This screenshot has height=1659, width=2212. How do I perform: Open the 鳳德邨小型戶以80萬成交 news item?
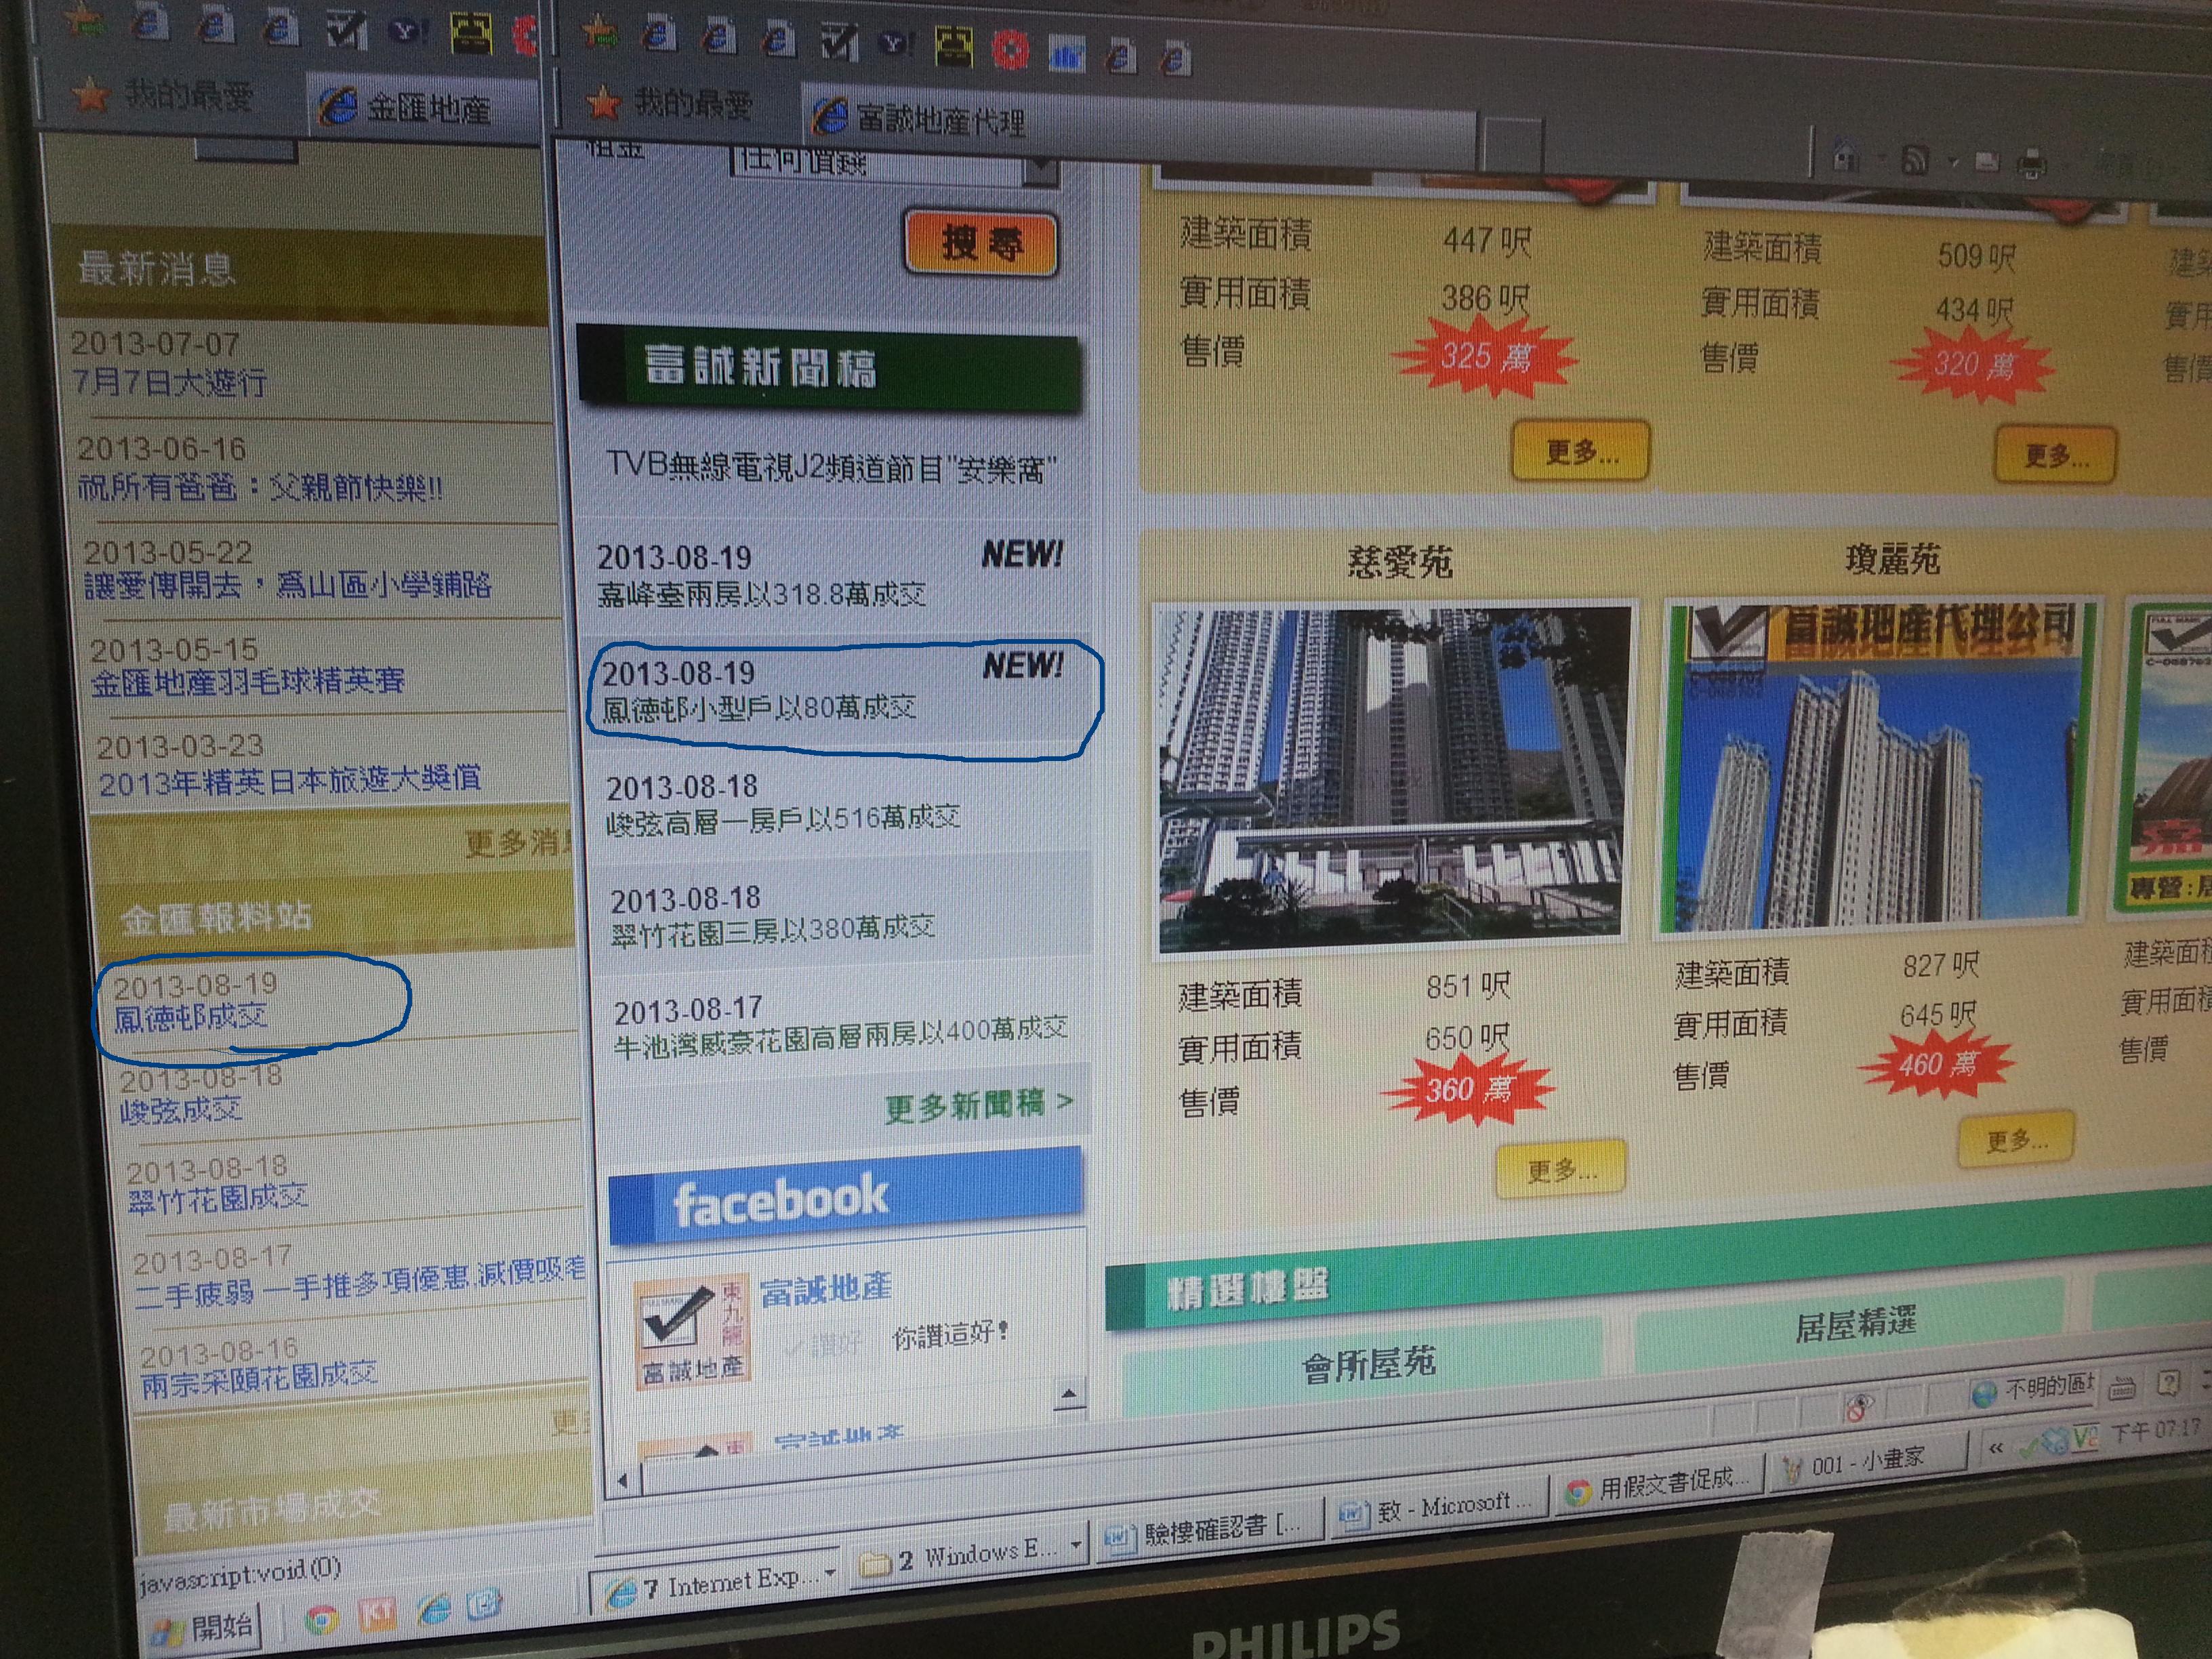[758, 707]
